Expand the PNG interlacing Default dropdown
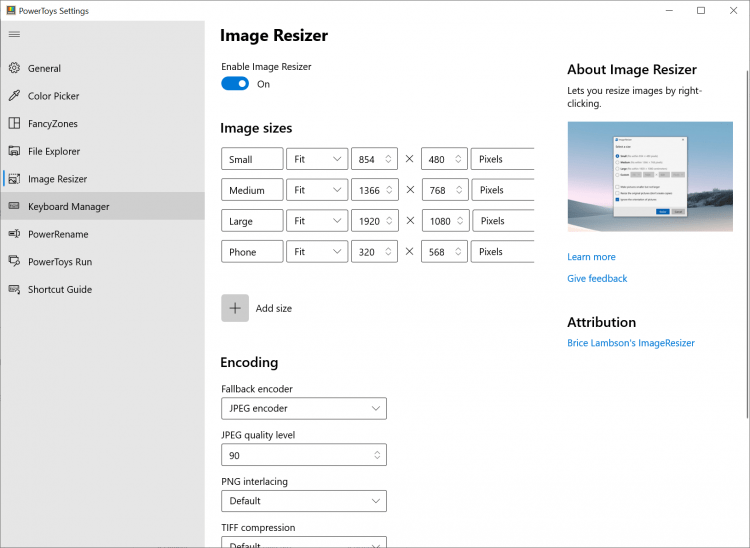 coord(303,500)
